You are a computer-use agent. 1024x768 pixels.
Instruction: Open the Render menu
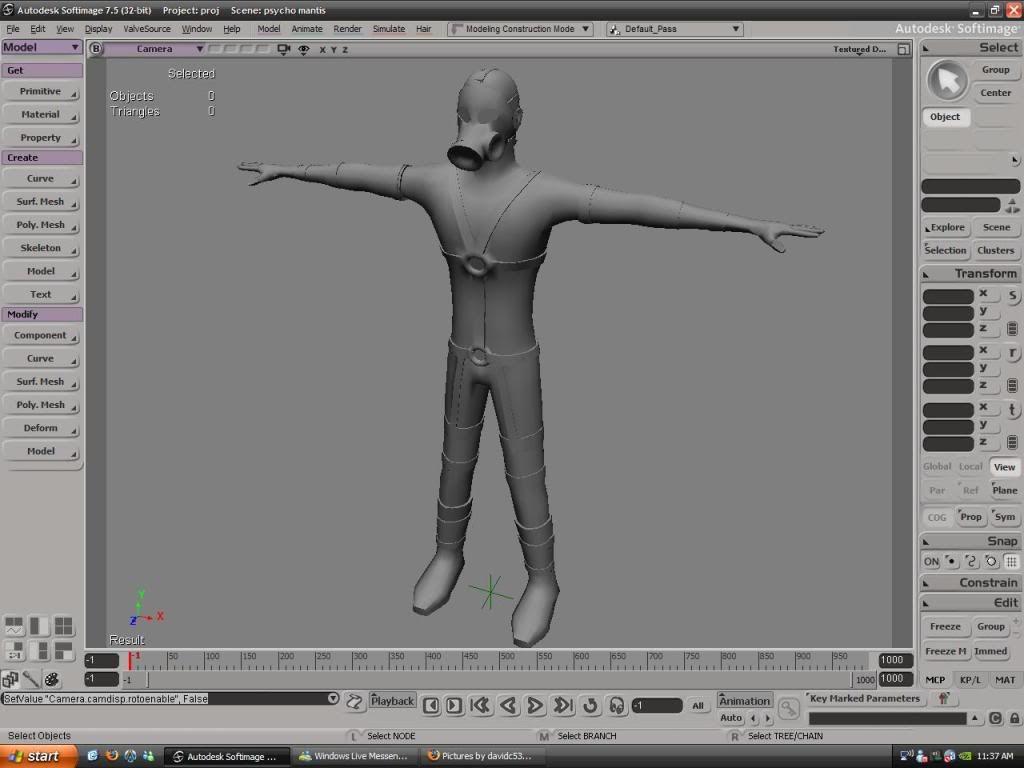347,29
